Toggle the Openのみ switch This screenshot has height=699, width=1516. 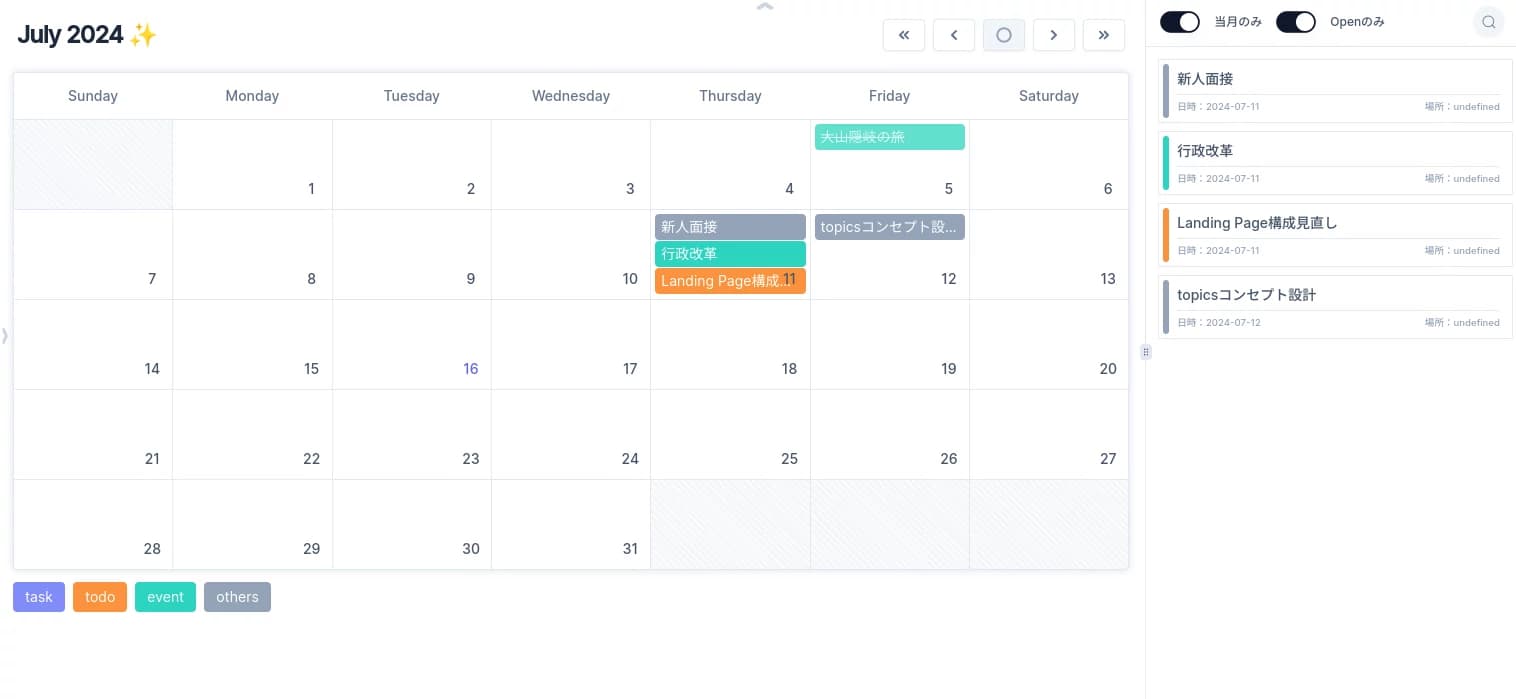tap(1296, 22)
